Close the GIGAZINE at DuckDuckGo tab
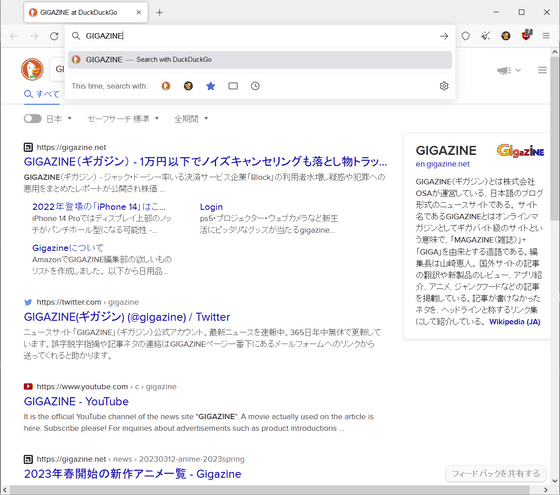 tap(139, 12)
